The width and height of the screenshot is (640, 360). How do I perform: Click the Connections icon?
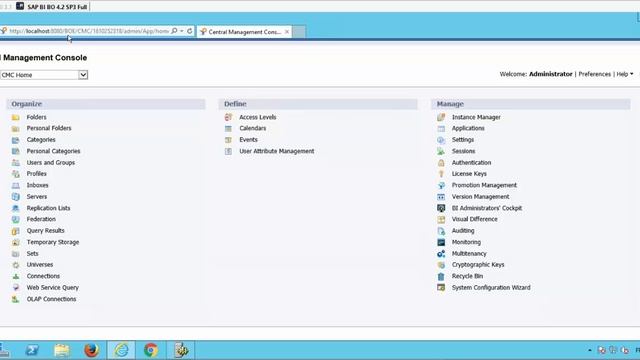point(16,276)
